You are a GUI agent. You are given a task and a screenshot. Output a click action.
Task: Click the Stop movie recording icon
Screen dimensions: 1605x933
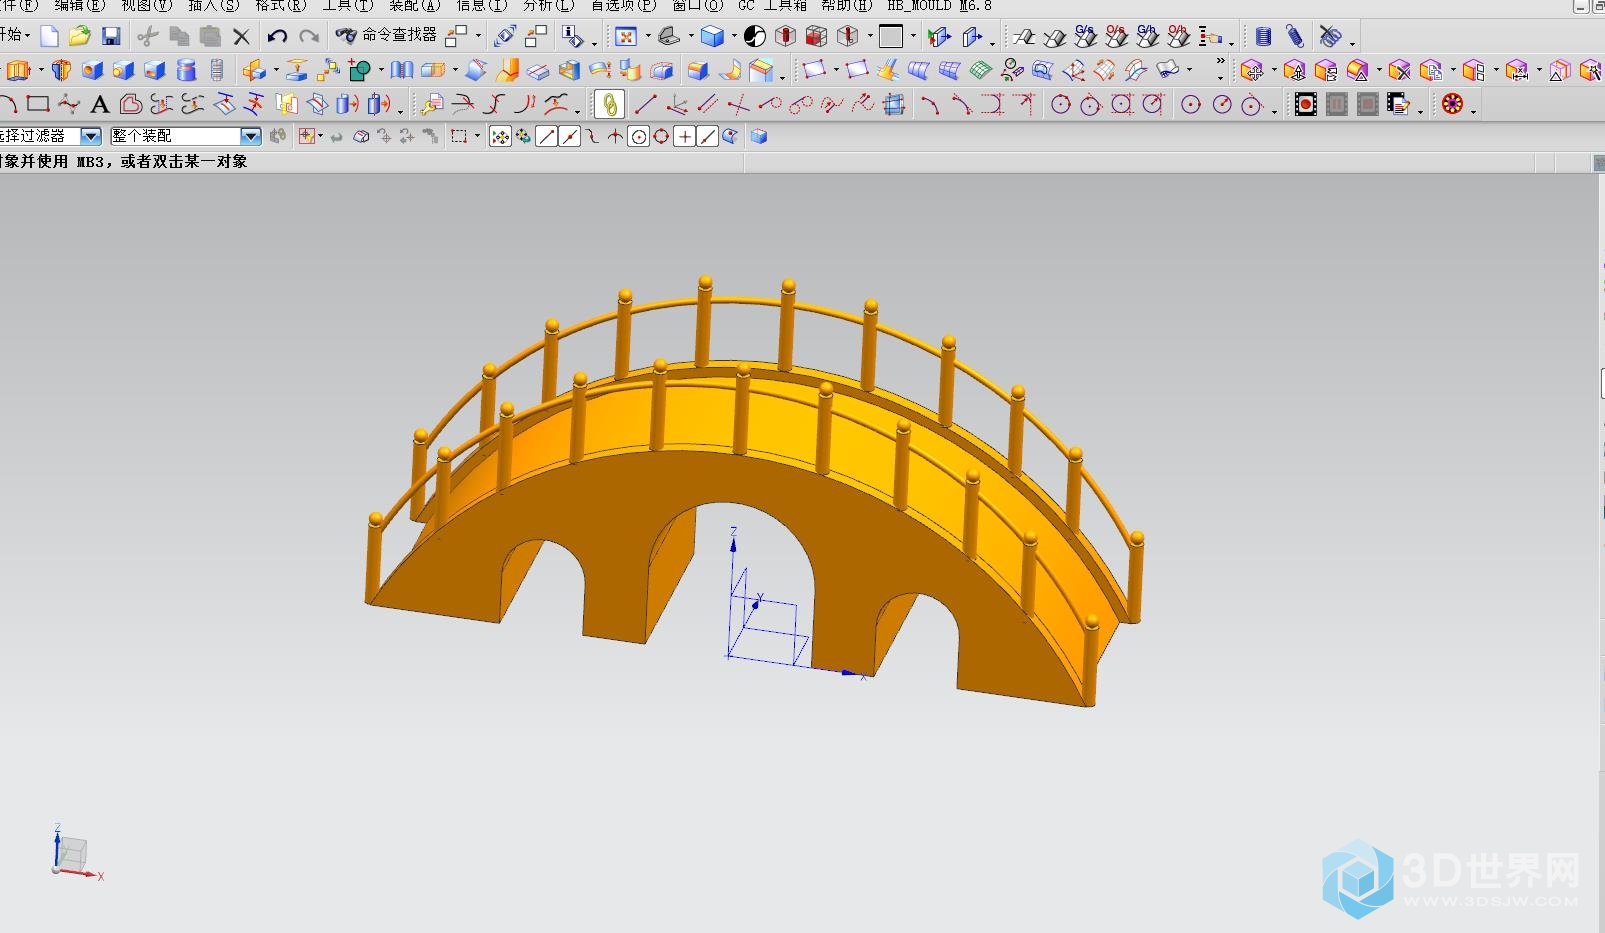click(1368, 104)
